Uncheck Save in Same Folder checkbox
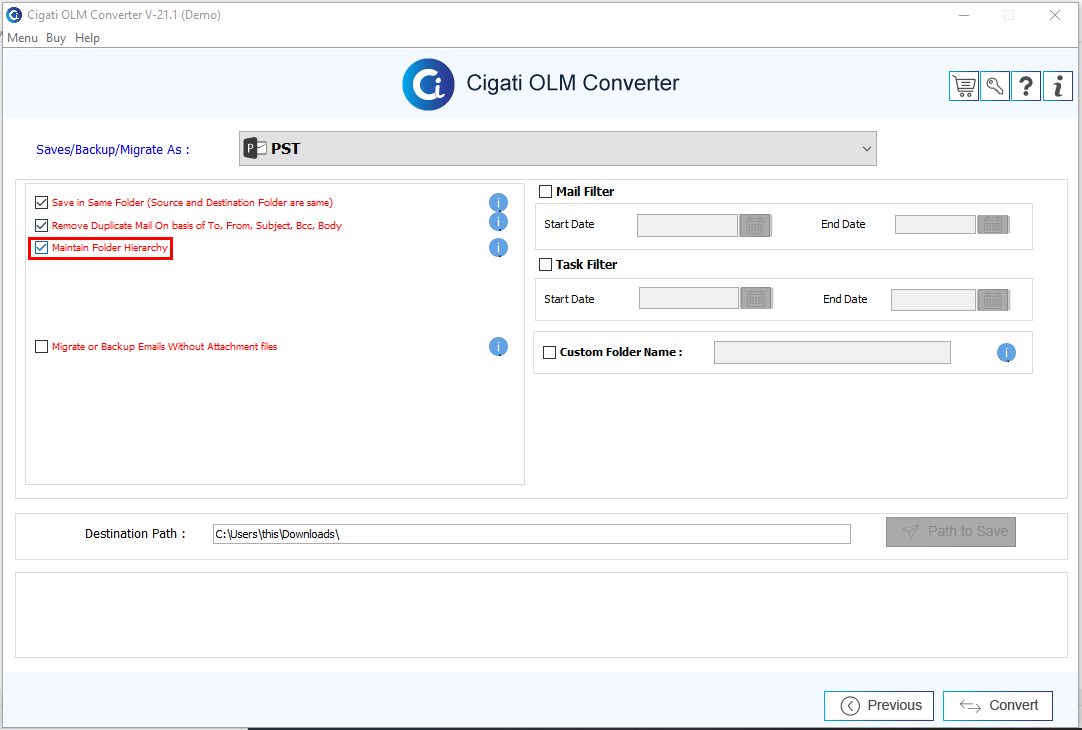Screen dimensions: 1082x730 (x=41, y=203)
